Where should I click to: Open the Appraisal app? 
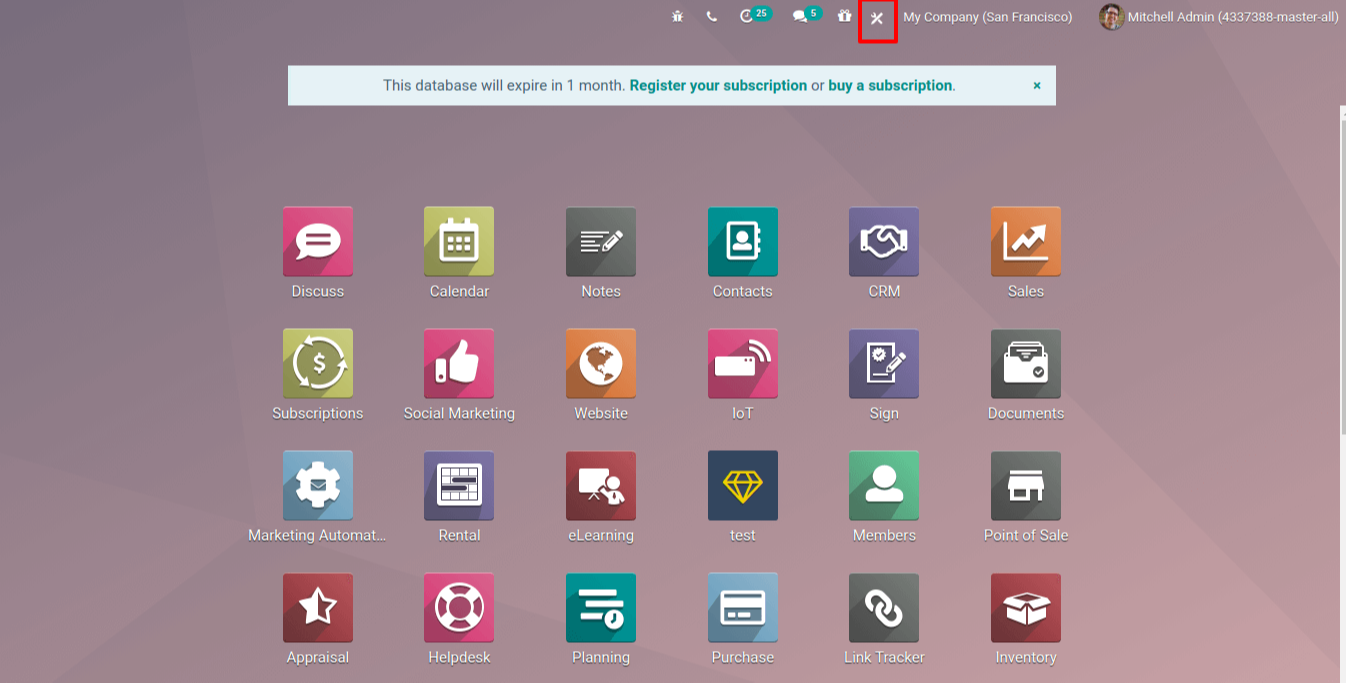tap(318, 608)
